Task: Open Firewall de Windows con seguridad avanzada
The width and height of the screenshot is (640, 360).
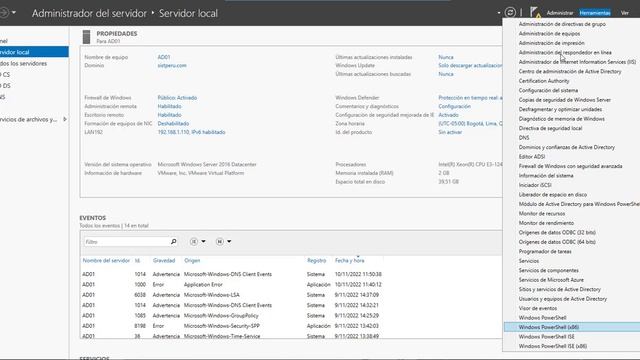Action: (x=570, y=166)
